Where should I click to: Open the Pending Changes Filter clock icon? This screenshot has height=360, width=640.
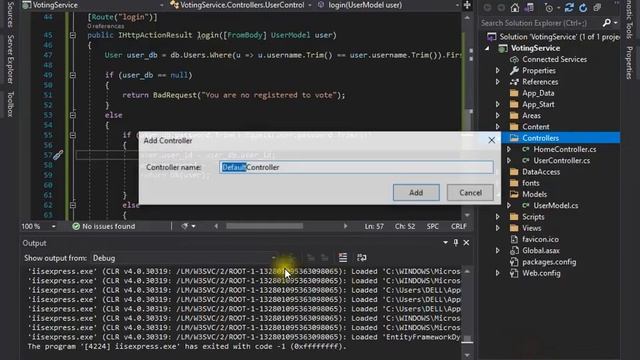pyautogui.click(x=549, y=8)
